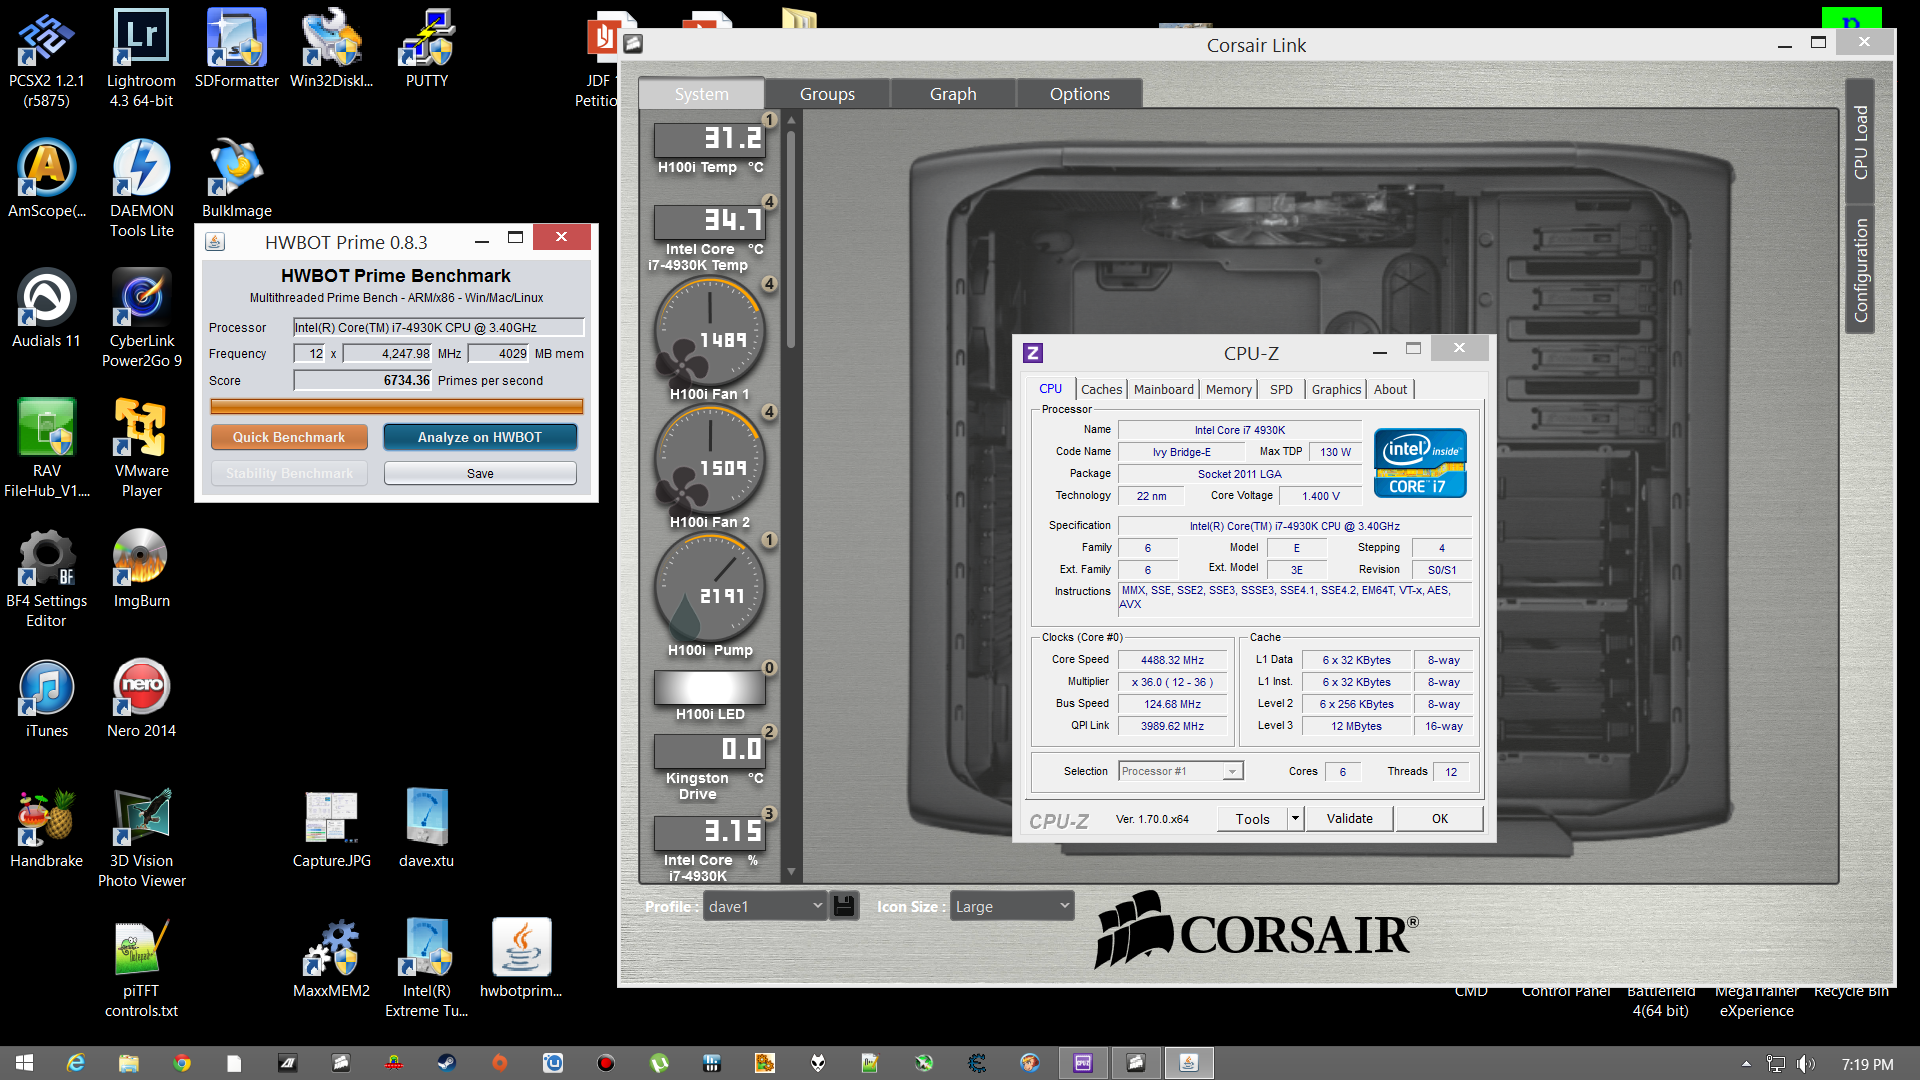The width and height of the screenshot is (1920, 1080).
Task: Open the Mainboard tab in CPU-Z
Action: point(1163,389)
